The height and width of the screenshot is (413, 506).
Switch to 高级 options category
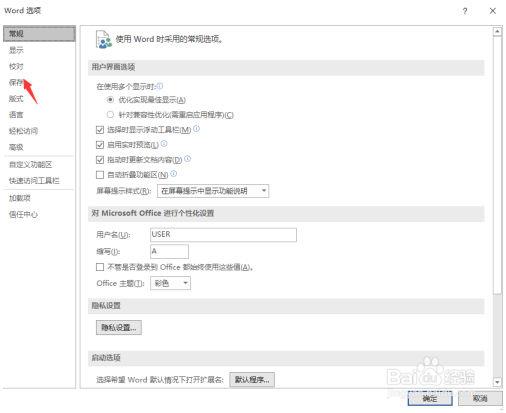tap(16, 147)
